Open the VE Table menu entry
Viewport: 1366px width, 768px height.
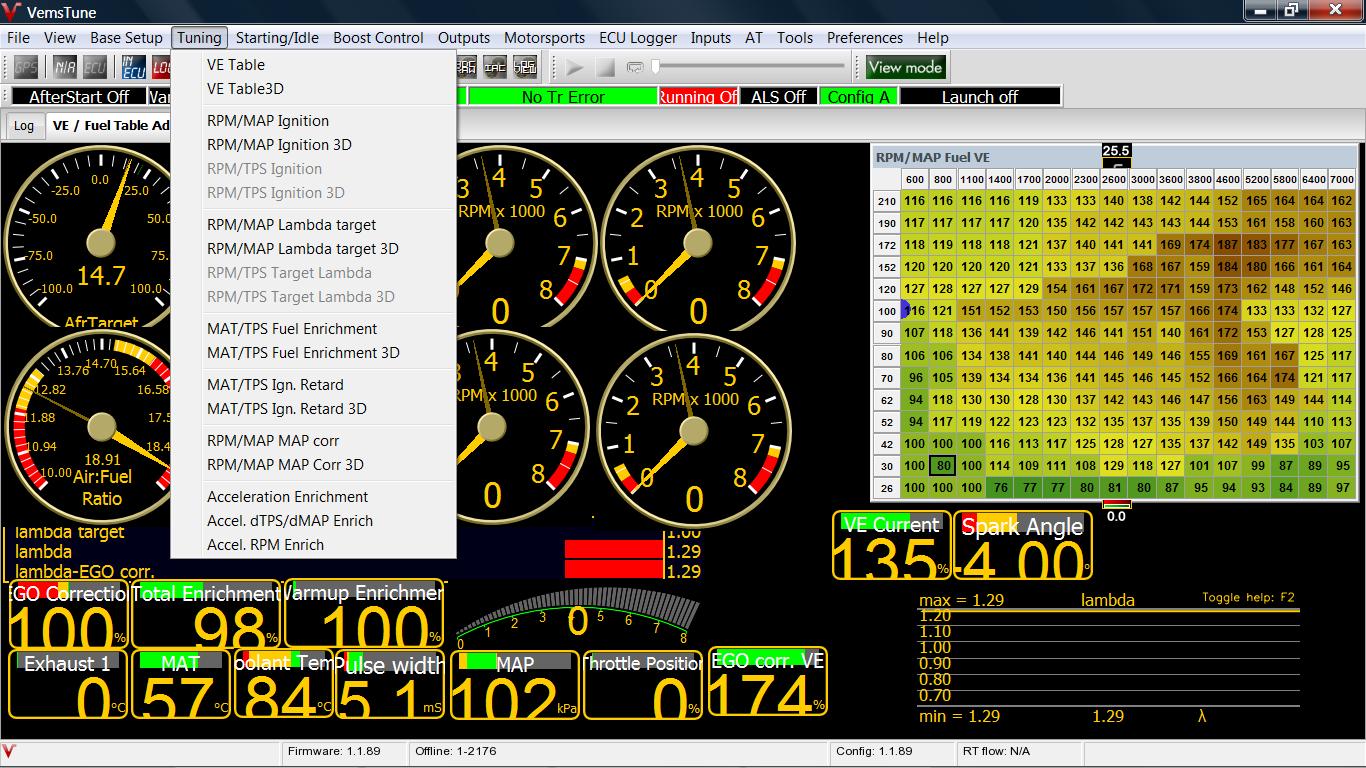point(236,65)
